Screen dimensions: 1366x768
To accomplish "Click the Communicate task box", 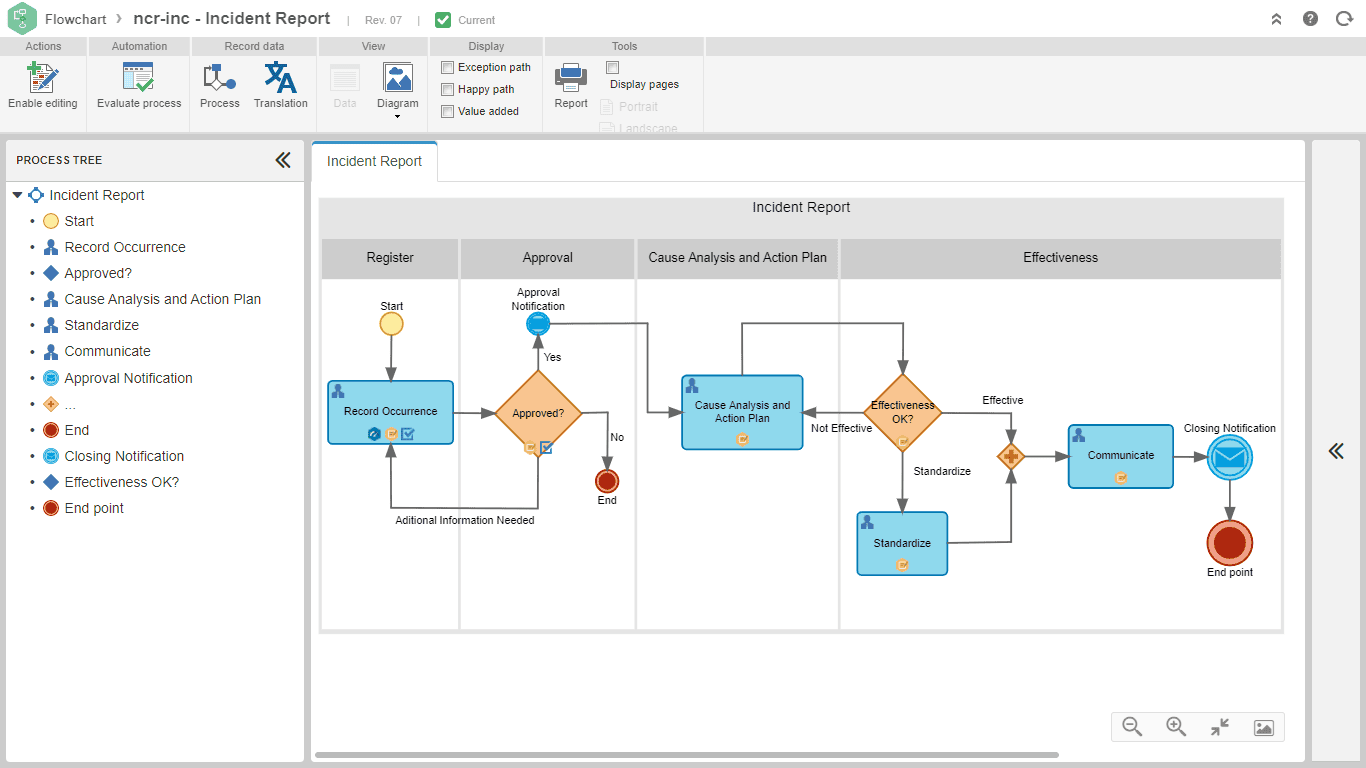I will (1121, 456).
